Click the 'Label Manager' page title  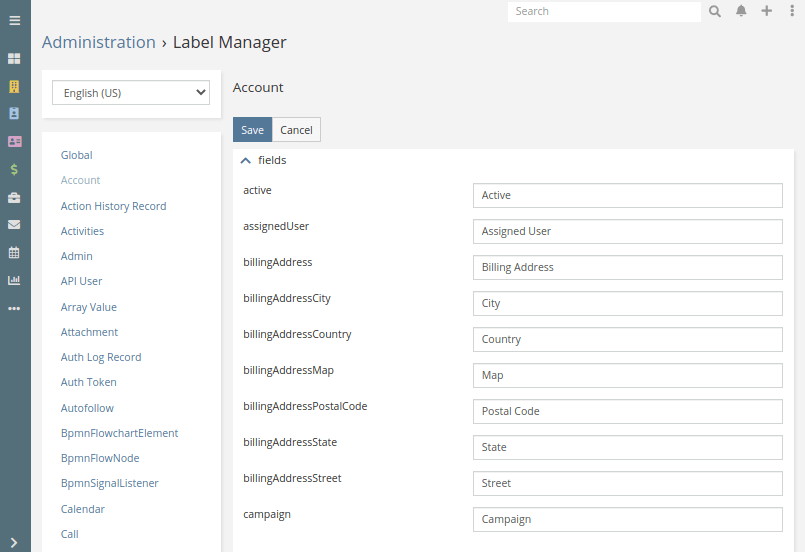[229, 42]
